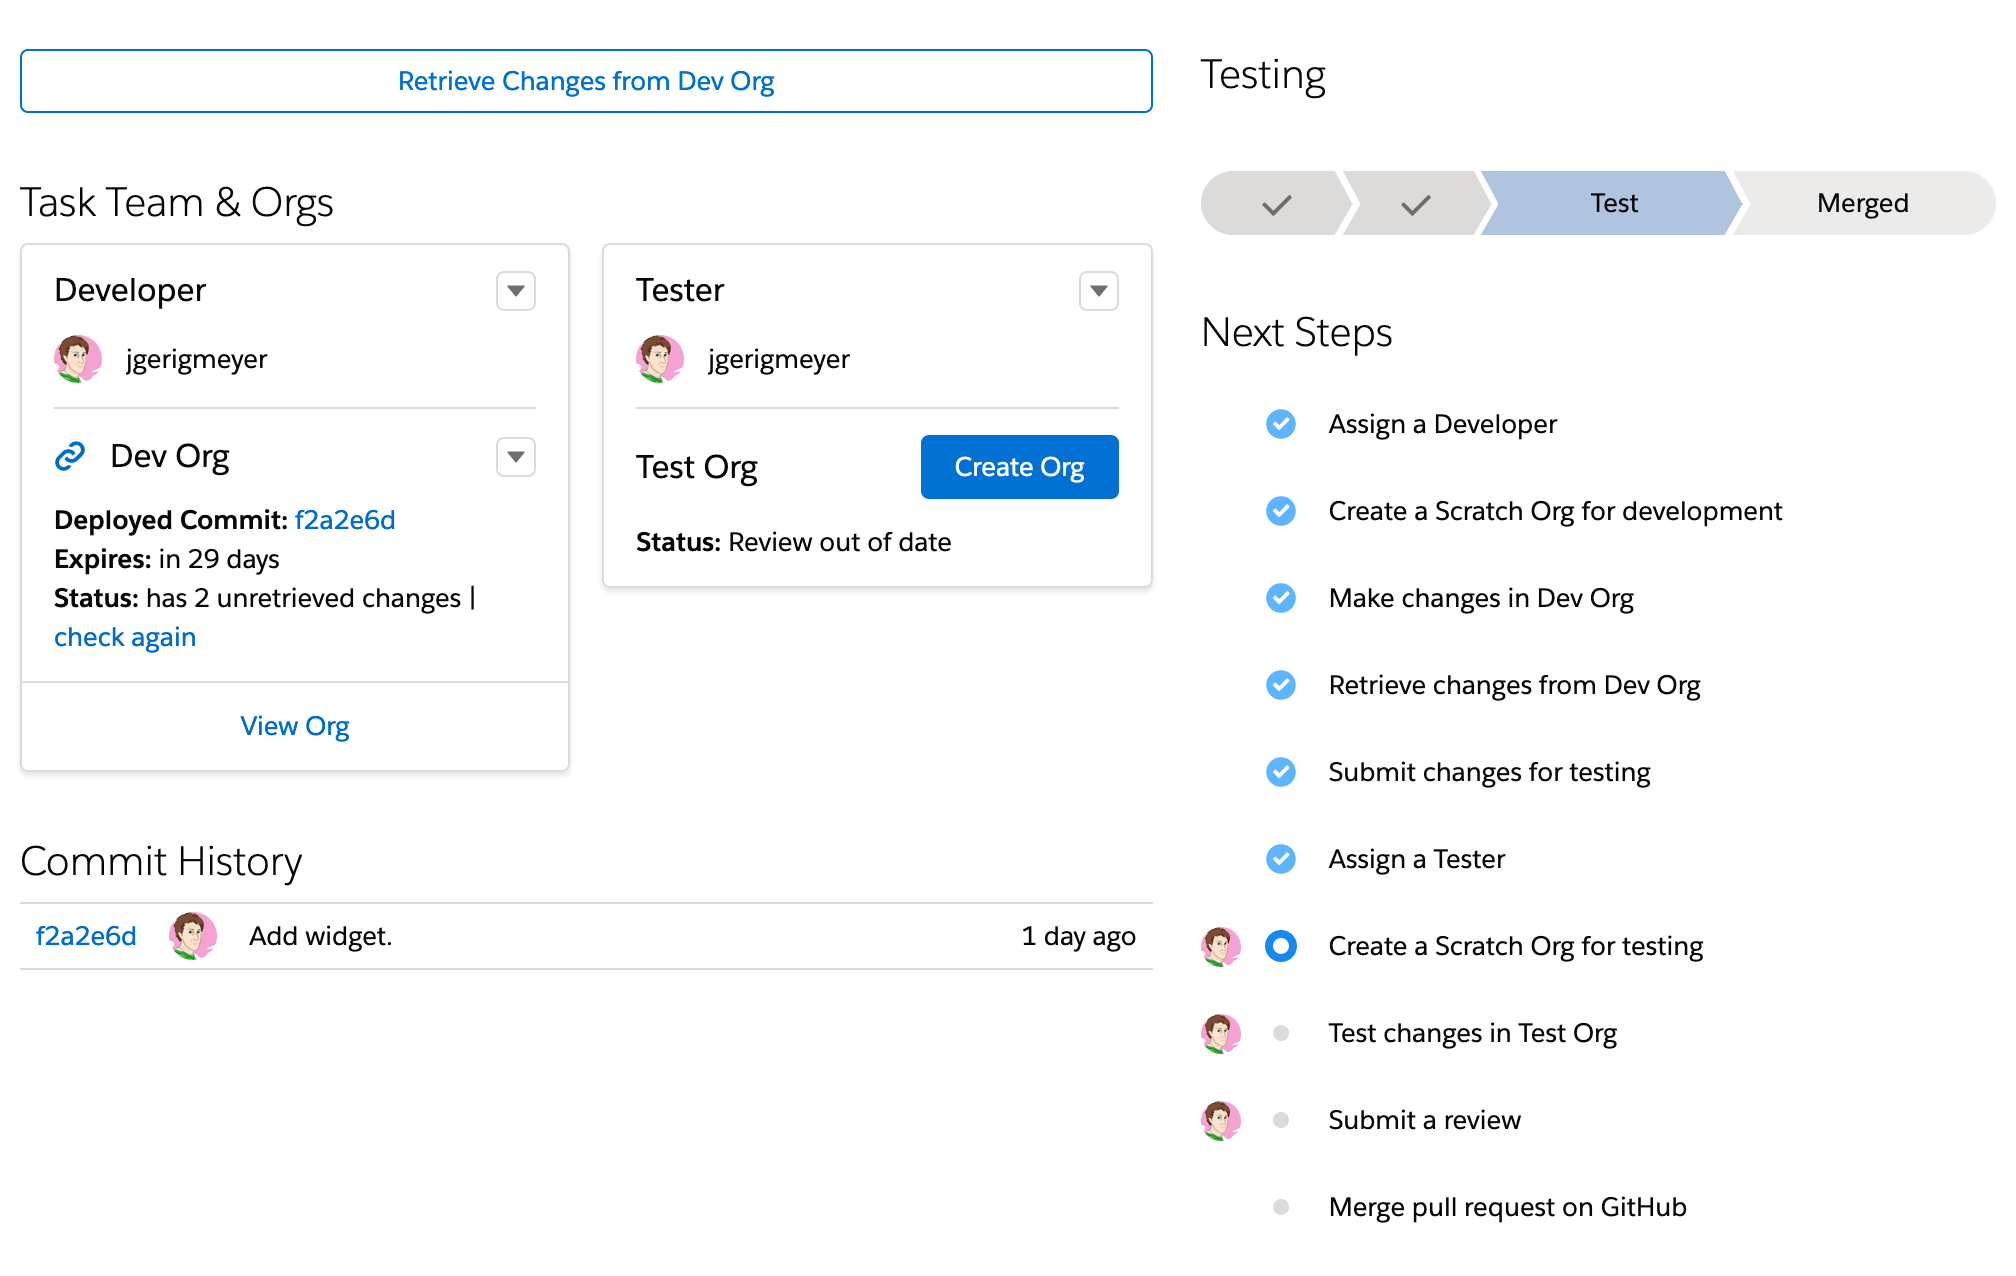Click the Dev Org link chain icon
Viewport: 2016px width, 1276px height.
(70, 456)
